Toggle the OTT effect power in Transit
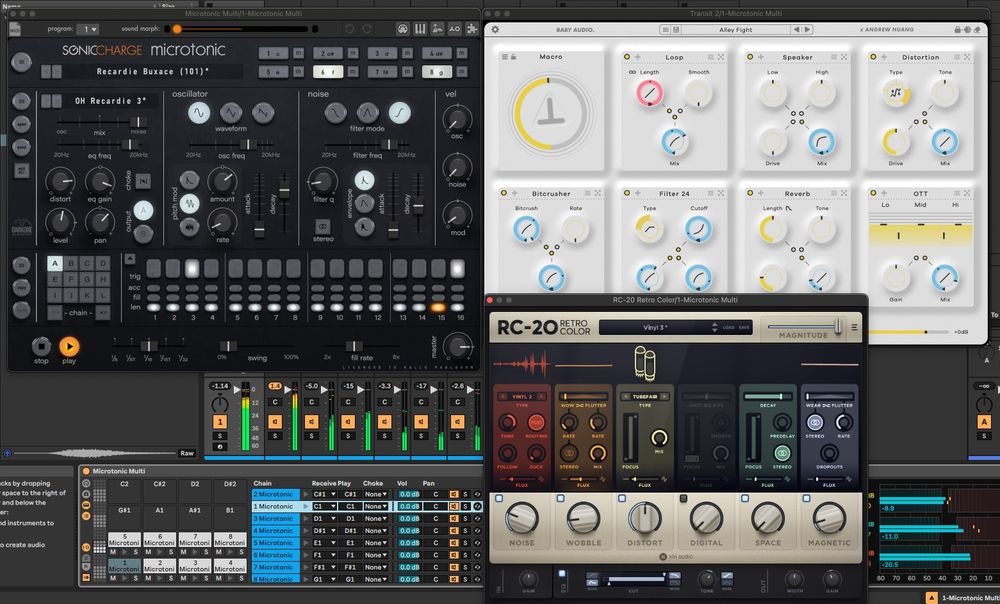 click(873, 193)
